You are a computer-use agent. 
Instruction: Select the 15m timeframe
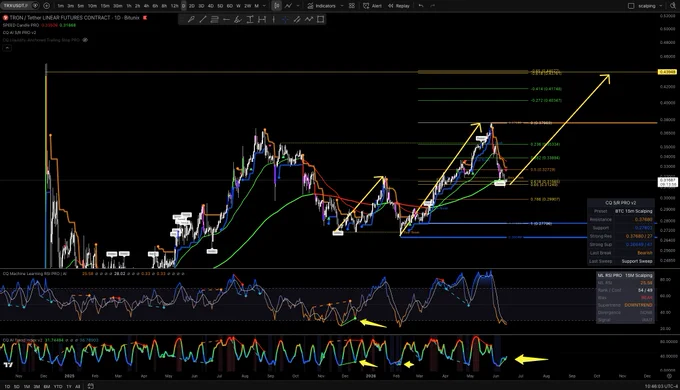point(105,6)
